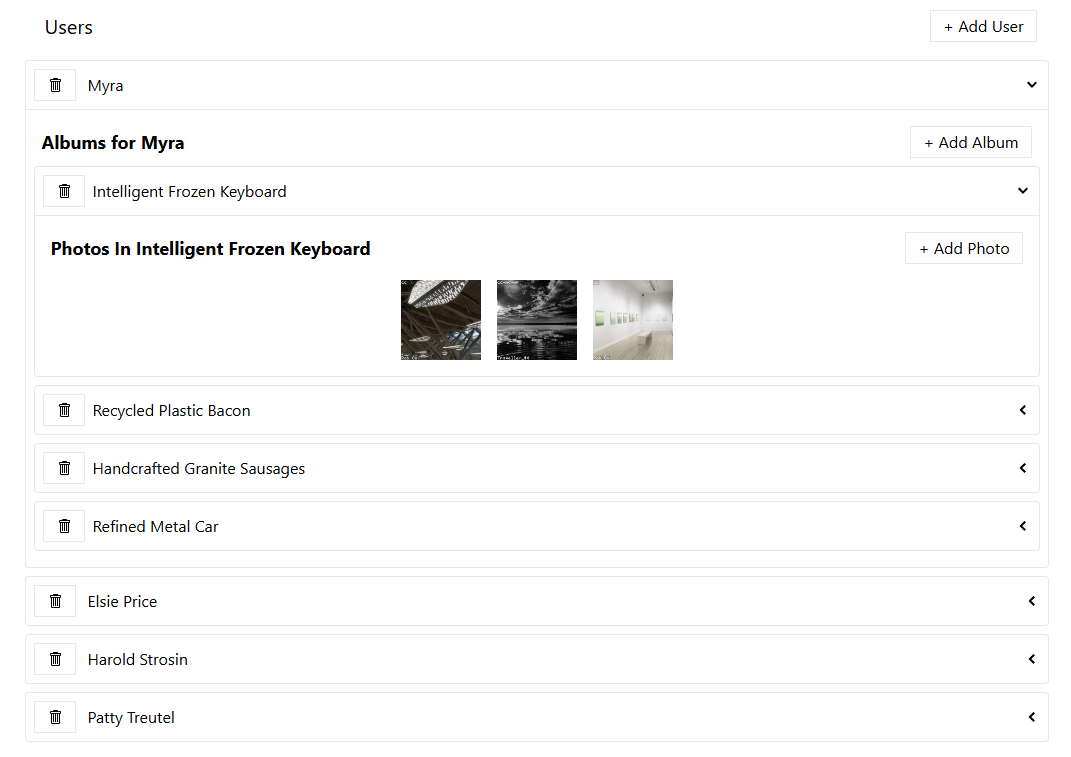Add a new album for Myra
Viewport: 1071px width, 757px height.
[970, 142]
